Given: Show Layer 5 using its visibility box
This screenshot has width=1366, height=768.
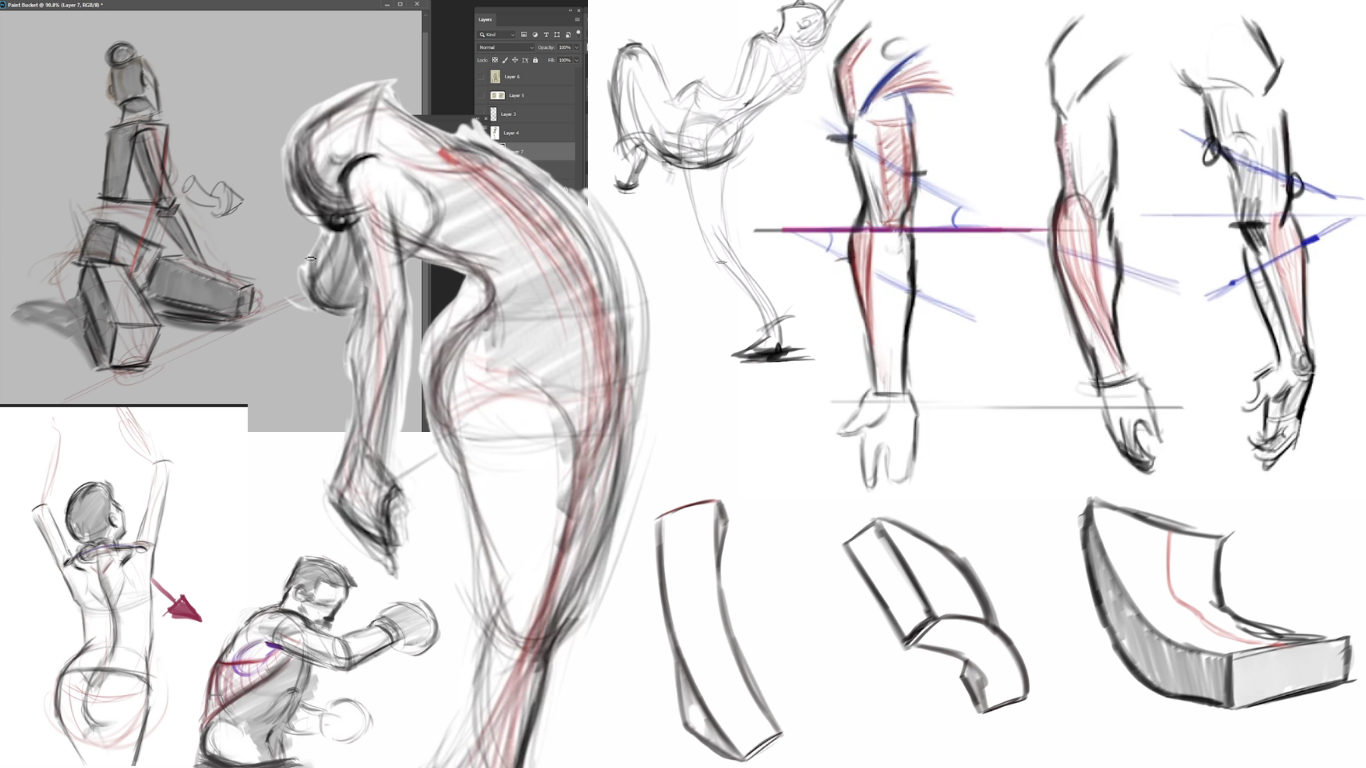Looking at the screenshot, I should (482, 96).
